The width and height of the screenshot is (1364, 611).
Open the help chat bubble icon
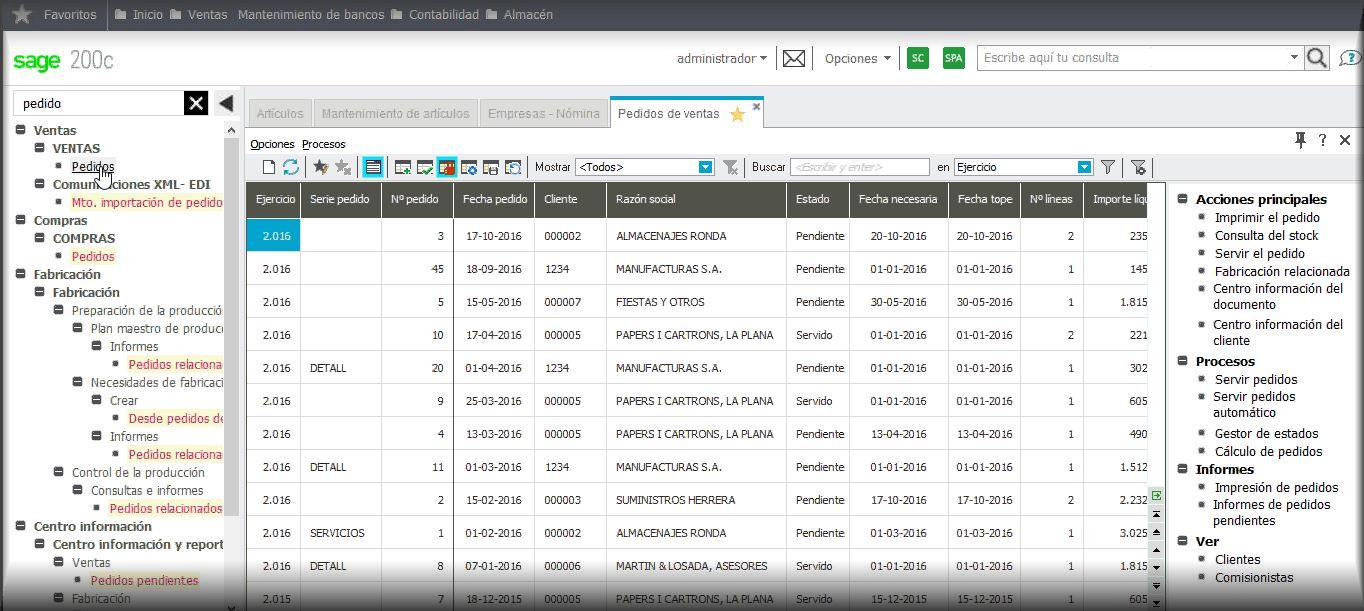(x=1350, y=58)
